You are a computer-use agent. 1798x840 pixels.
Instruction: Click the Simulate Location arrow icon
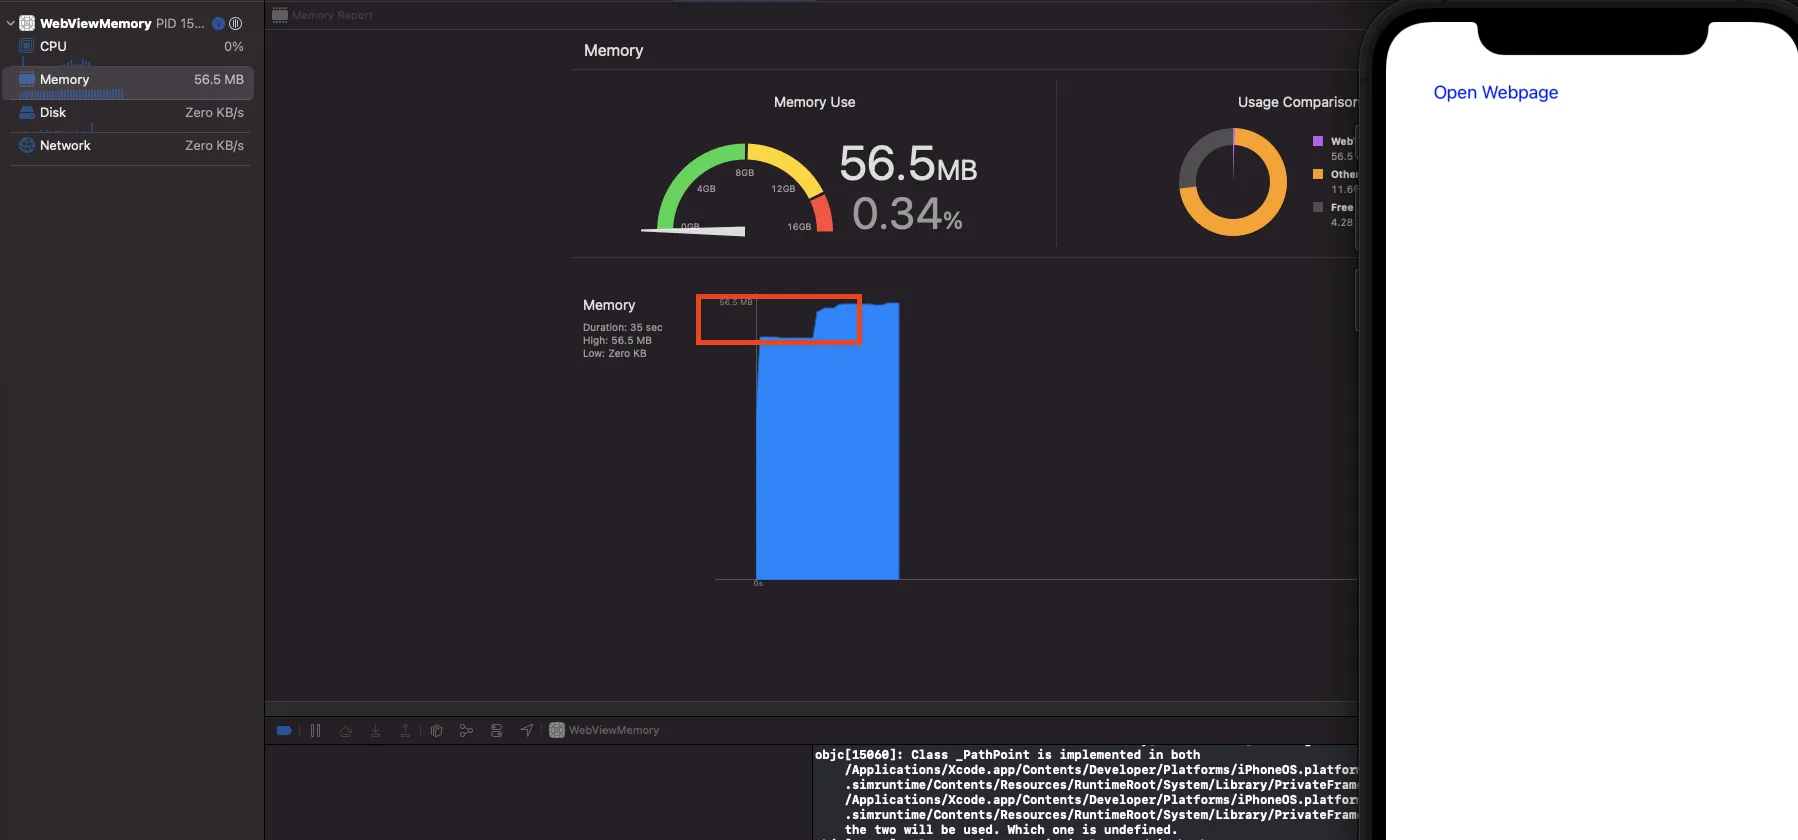tap(527, 731)
